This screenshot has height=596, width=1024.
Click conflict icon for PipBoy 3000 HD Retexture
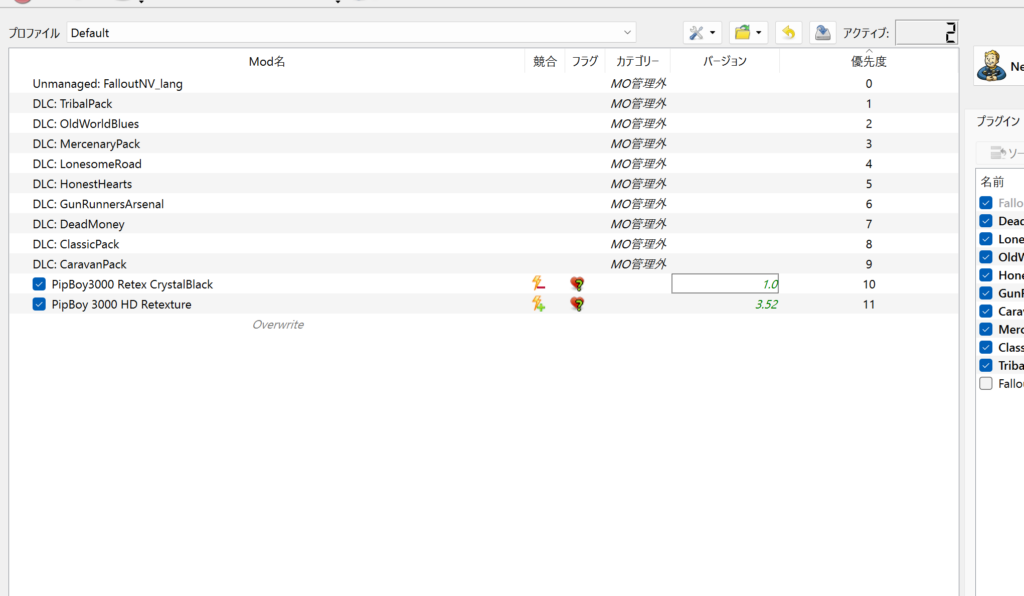coord(539,304)
